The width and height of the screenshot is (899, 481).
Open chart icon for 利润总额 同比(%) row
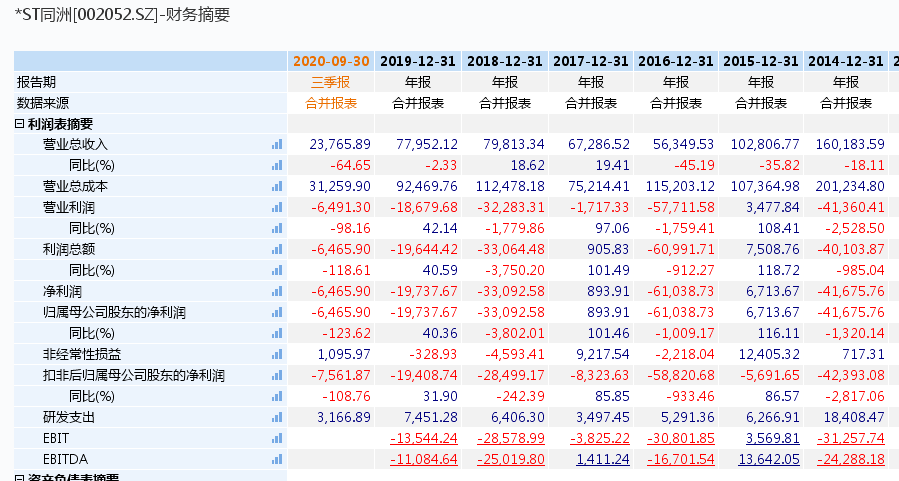pyautogui.click(x=277, y=271)
